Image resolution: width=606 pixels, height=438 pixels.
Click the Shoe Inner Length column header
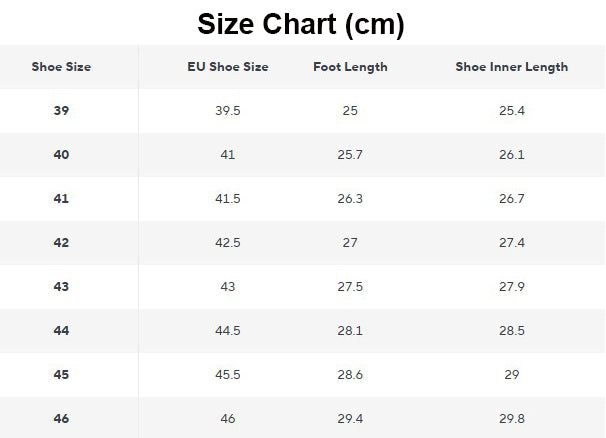(512, 67)
